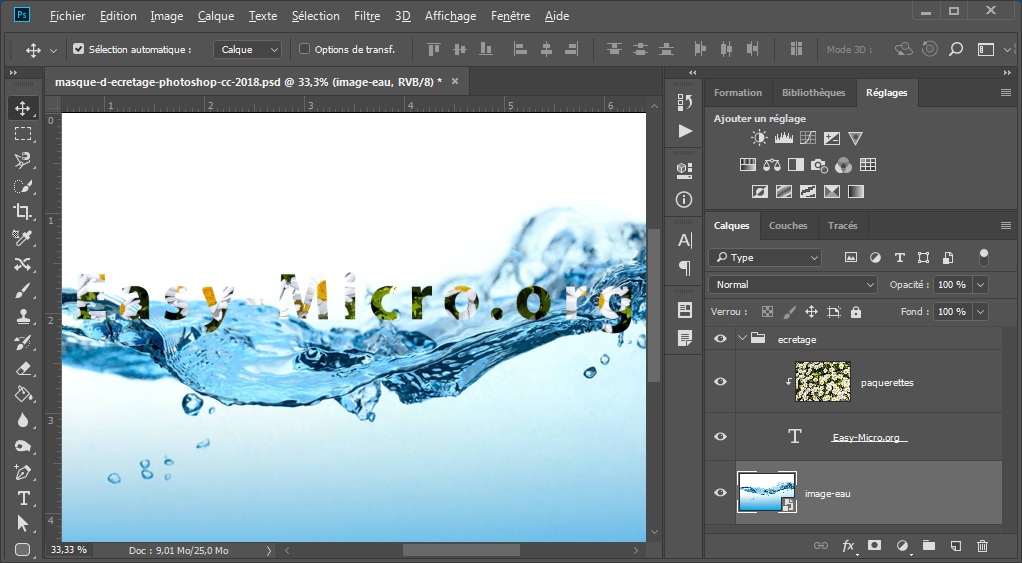Add a Channel Mixer adjustment
The image size is (1022, 563).
click(x=843, y=165)
